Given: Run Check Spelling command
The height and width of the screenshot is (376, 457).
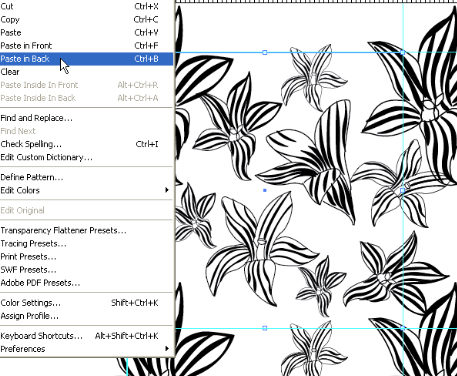Looking at the screenshot, I should [x=86, y=144].
